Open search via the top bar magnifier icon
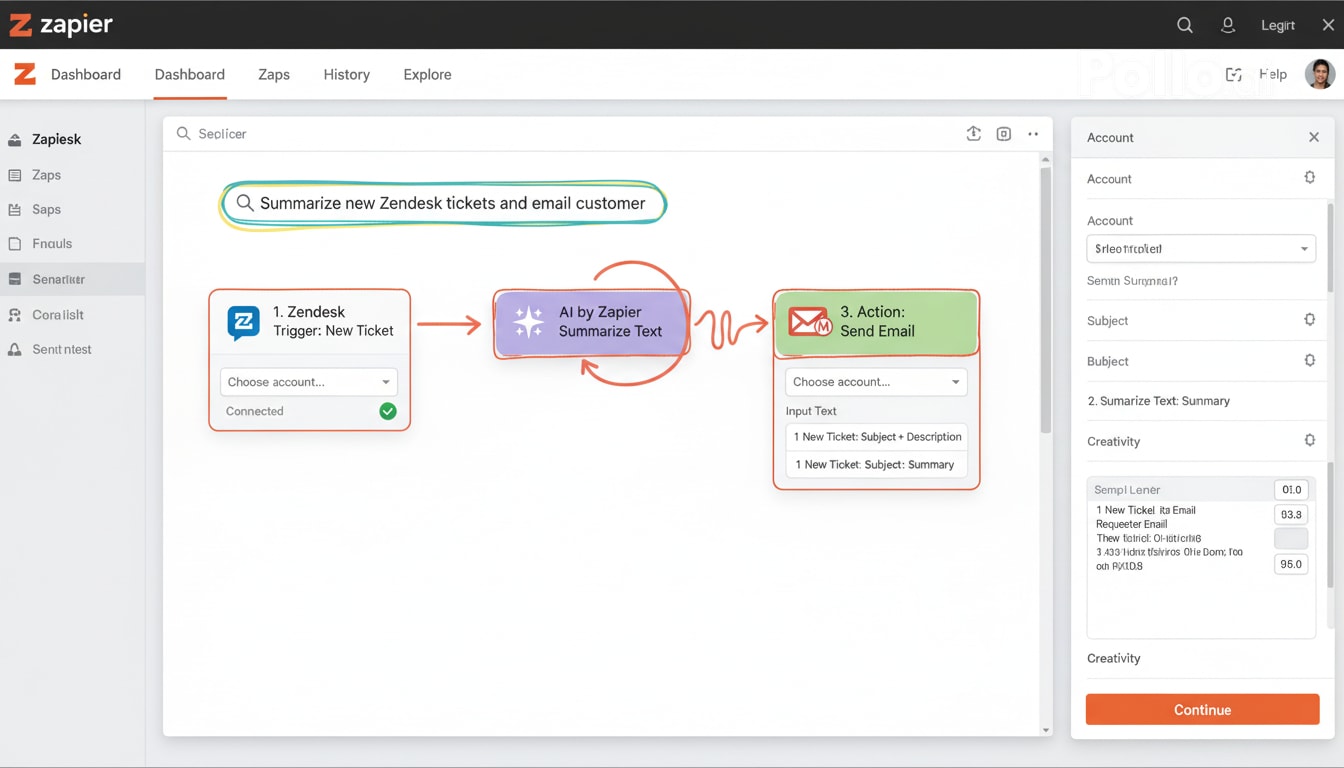 point(1185,25)
